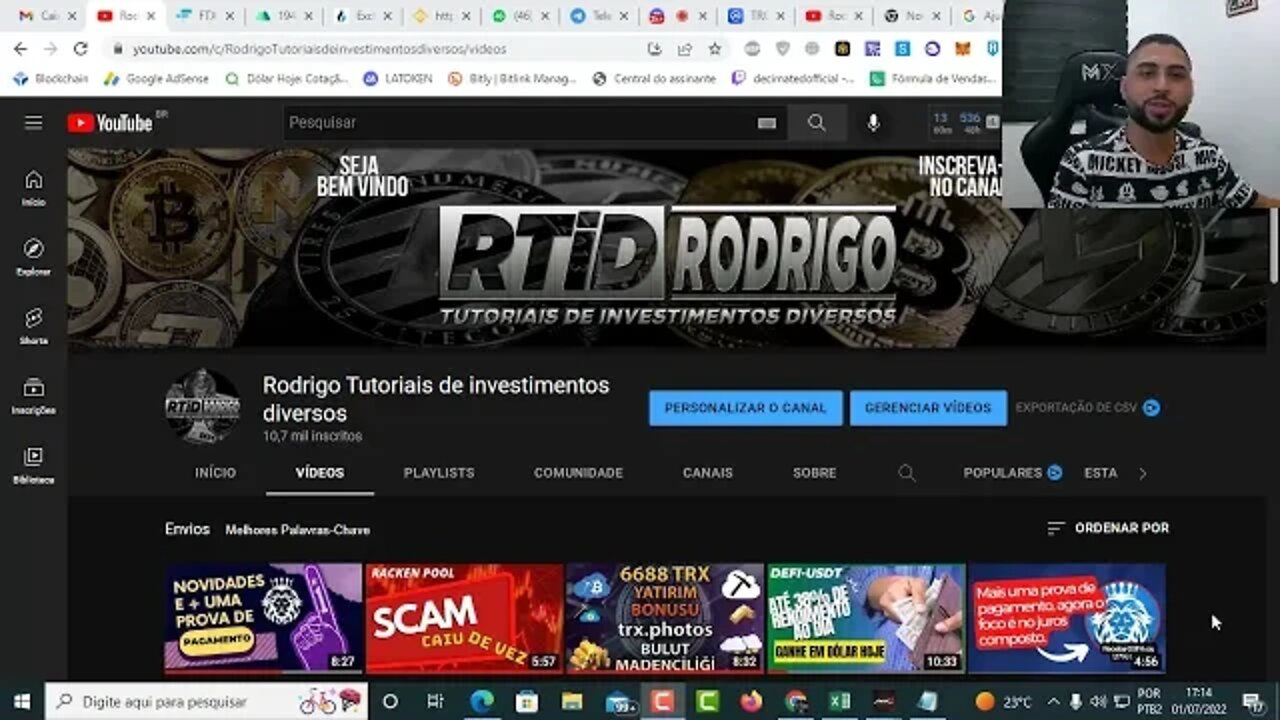Image resolution: width=1280 pixels, height=720 pixels.
Task: Open the Comunidade tab
Action: click(x=578, y=473)
